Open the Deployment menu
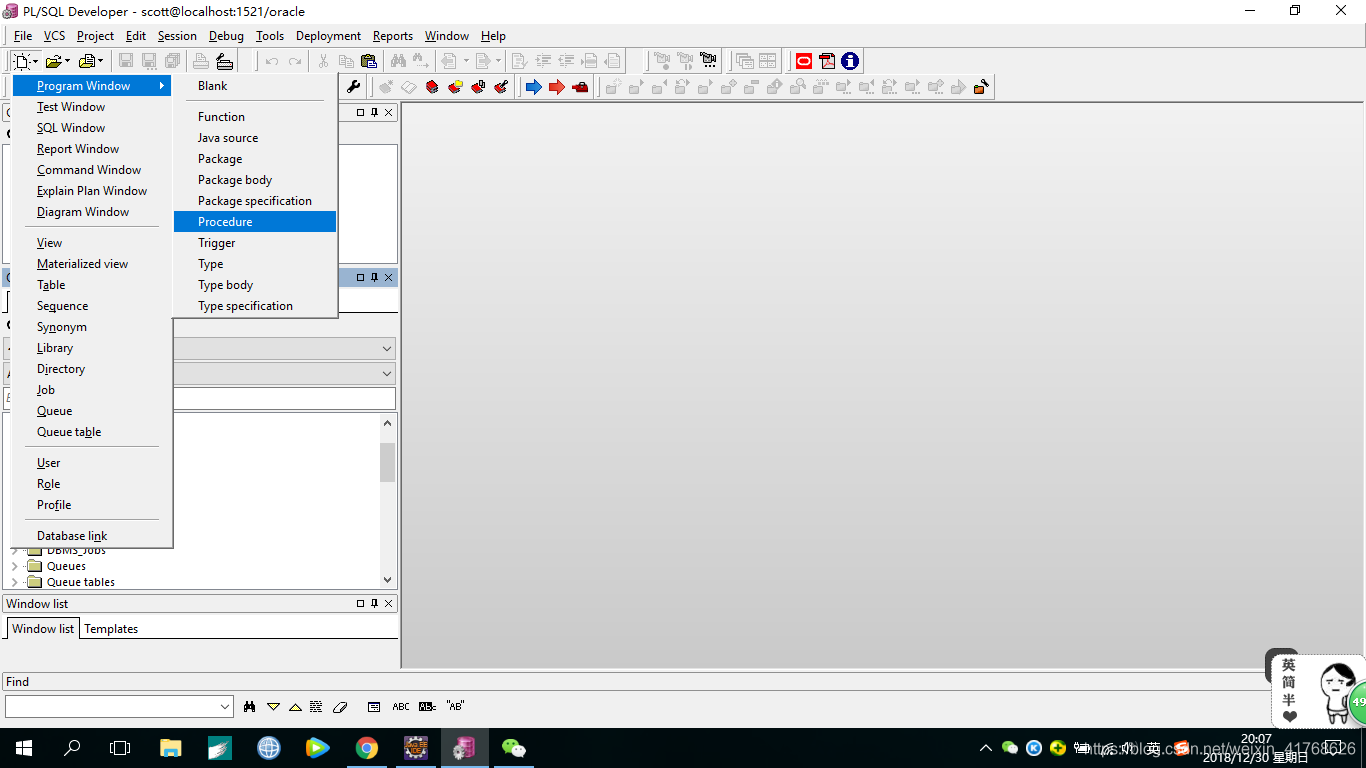The image size is (1366, 768). (328, 36)
